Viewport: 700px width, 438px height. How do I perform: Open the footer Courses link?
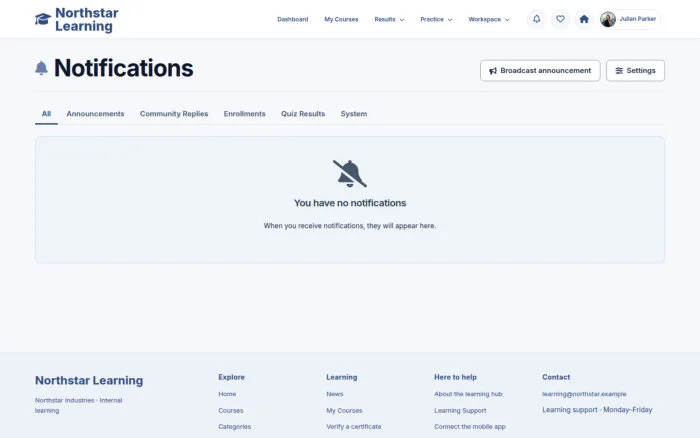tap(231, 410)
